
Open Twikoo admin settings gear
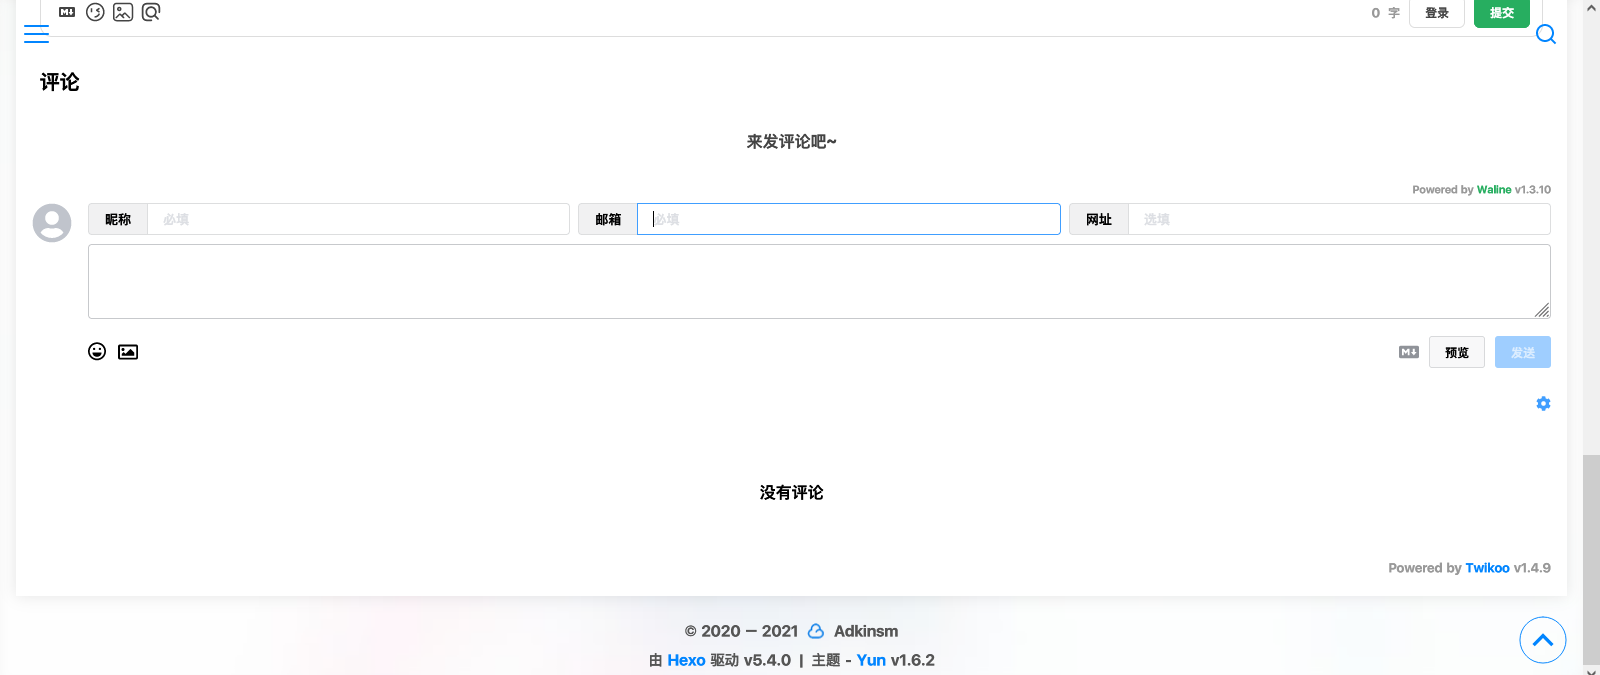click(x=1543, y=403)
